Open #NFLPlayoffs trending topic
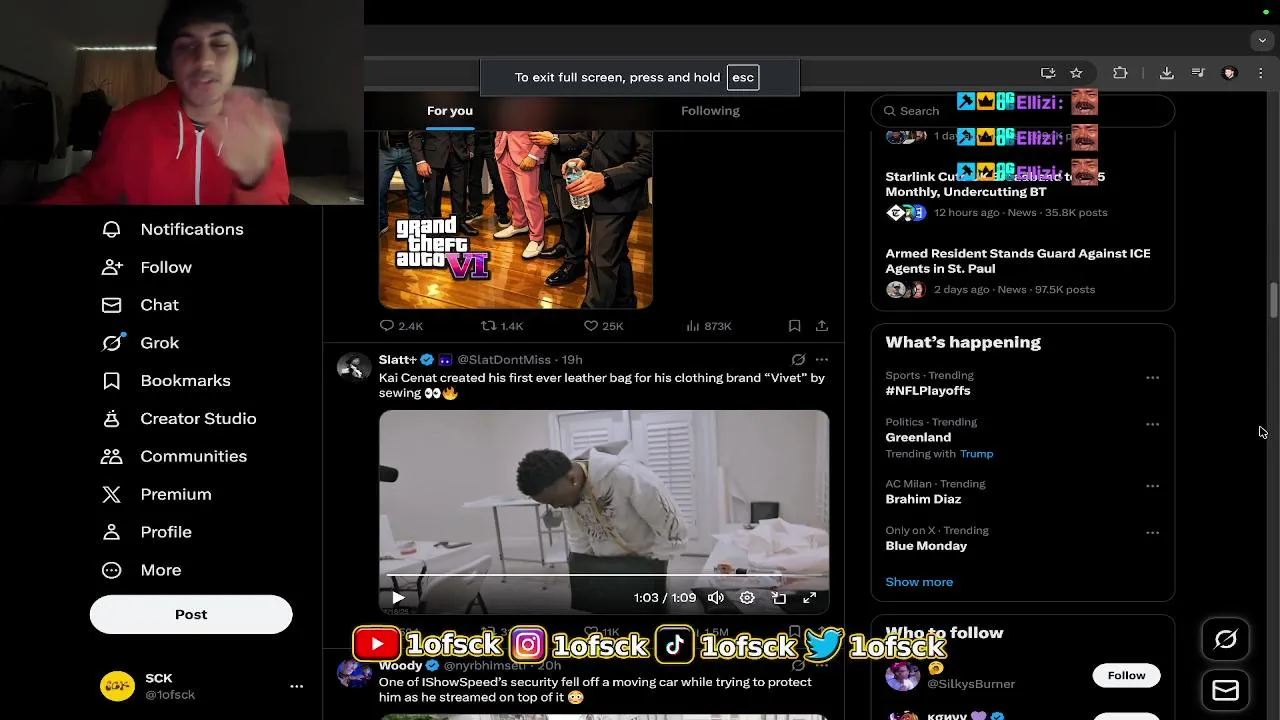This screenshot has width=1280, height=720. [x=927, y=391]
